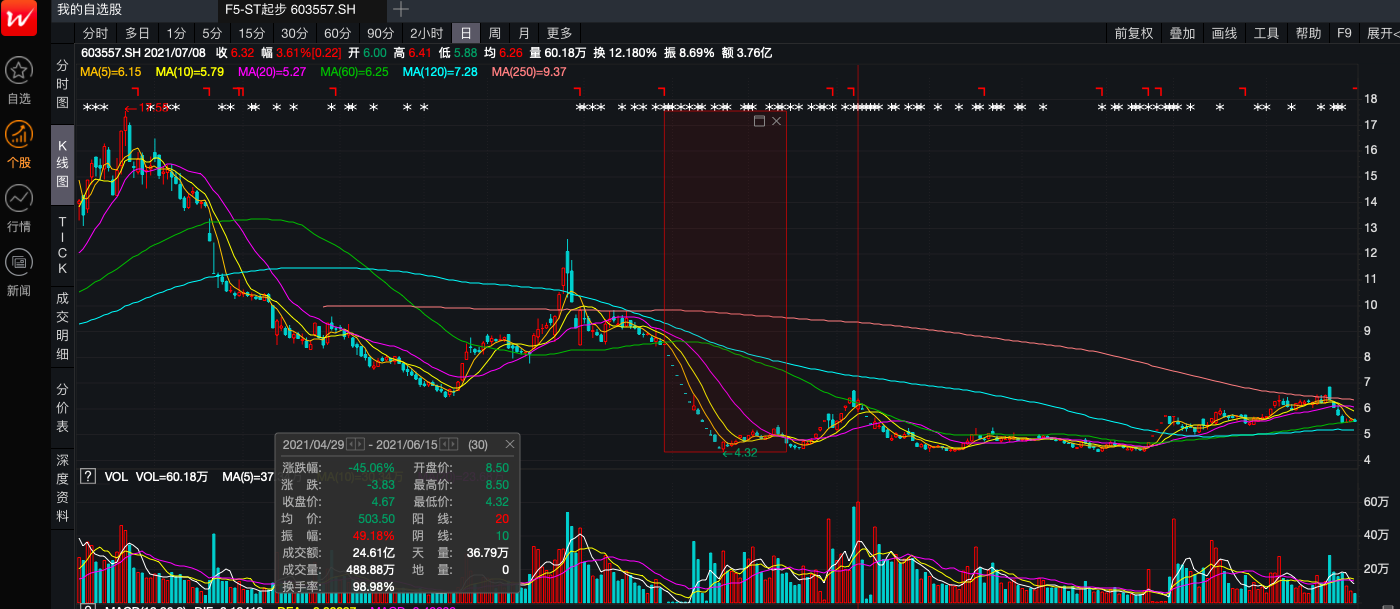Click the MA(10)=5.79 indicator label
The image size is (1400, 609).
[x=189, y=72]
